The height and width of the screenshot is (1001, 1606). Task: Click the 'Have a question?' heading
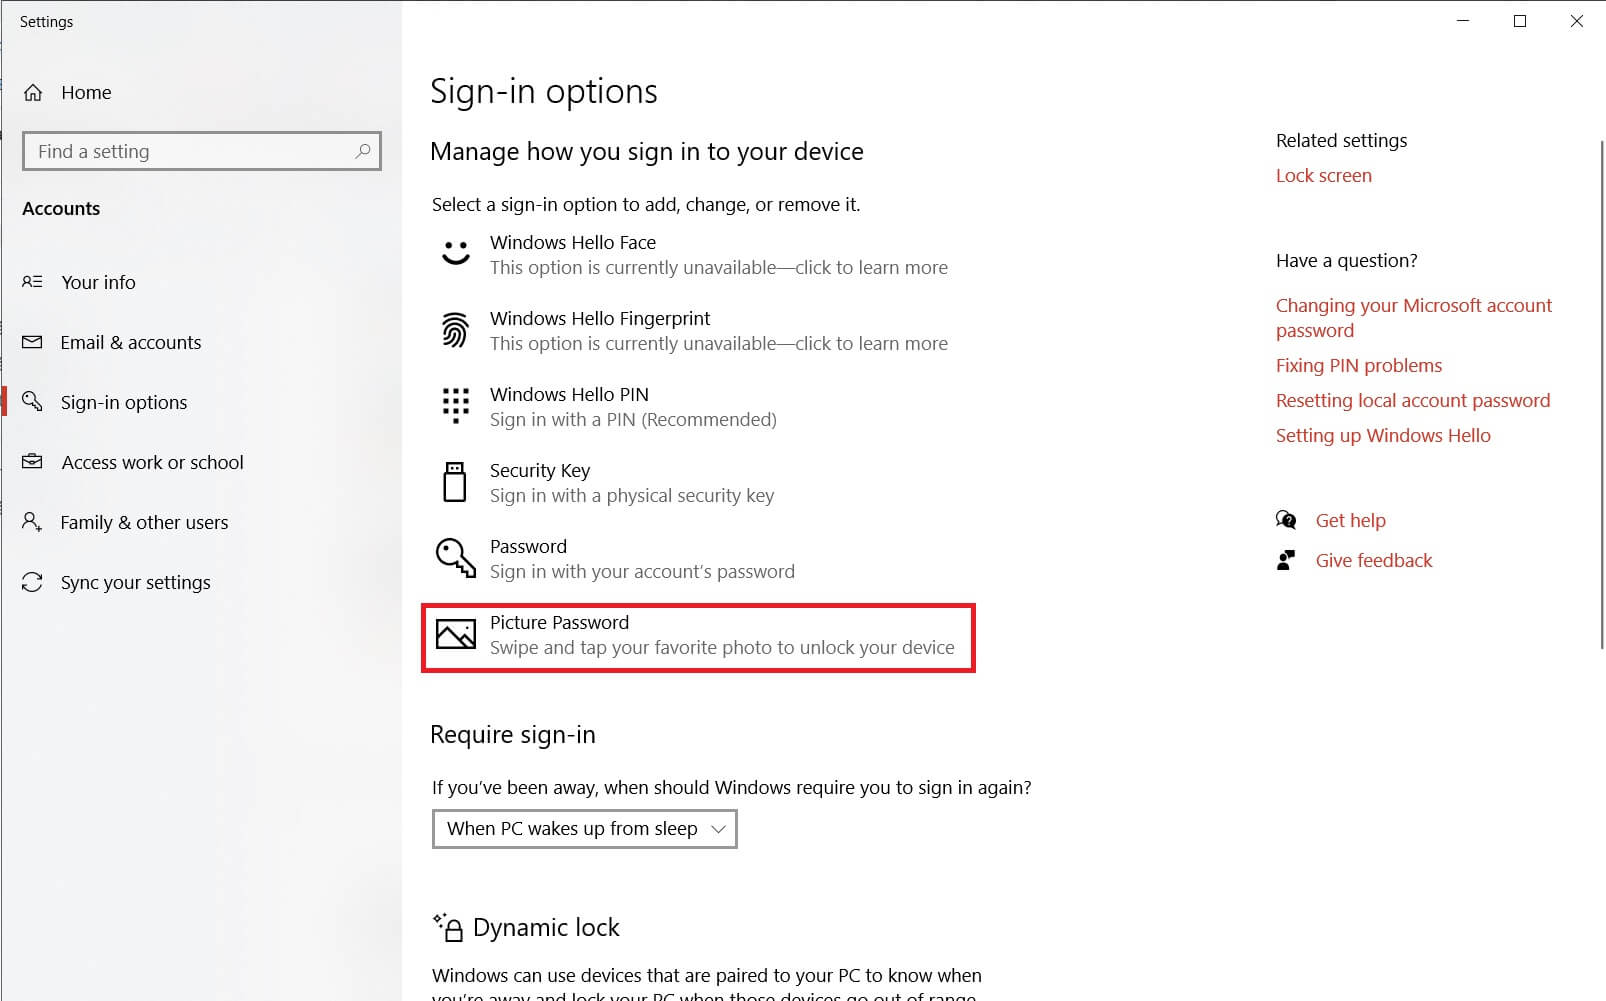pos(1346,260)
